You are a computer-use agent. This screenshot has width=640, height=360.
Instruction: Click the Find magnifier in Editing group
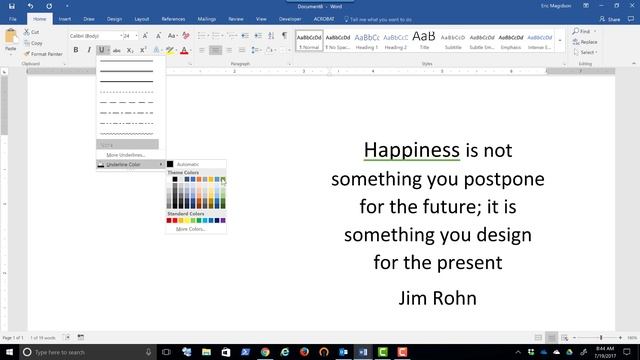click(x=576, y=31)
